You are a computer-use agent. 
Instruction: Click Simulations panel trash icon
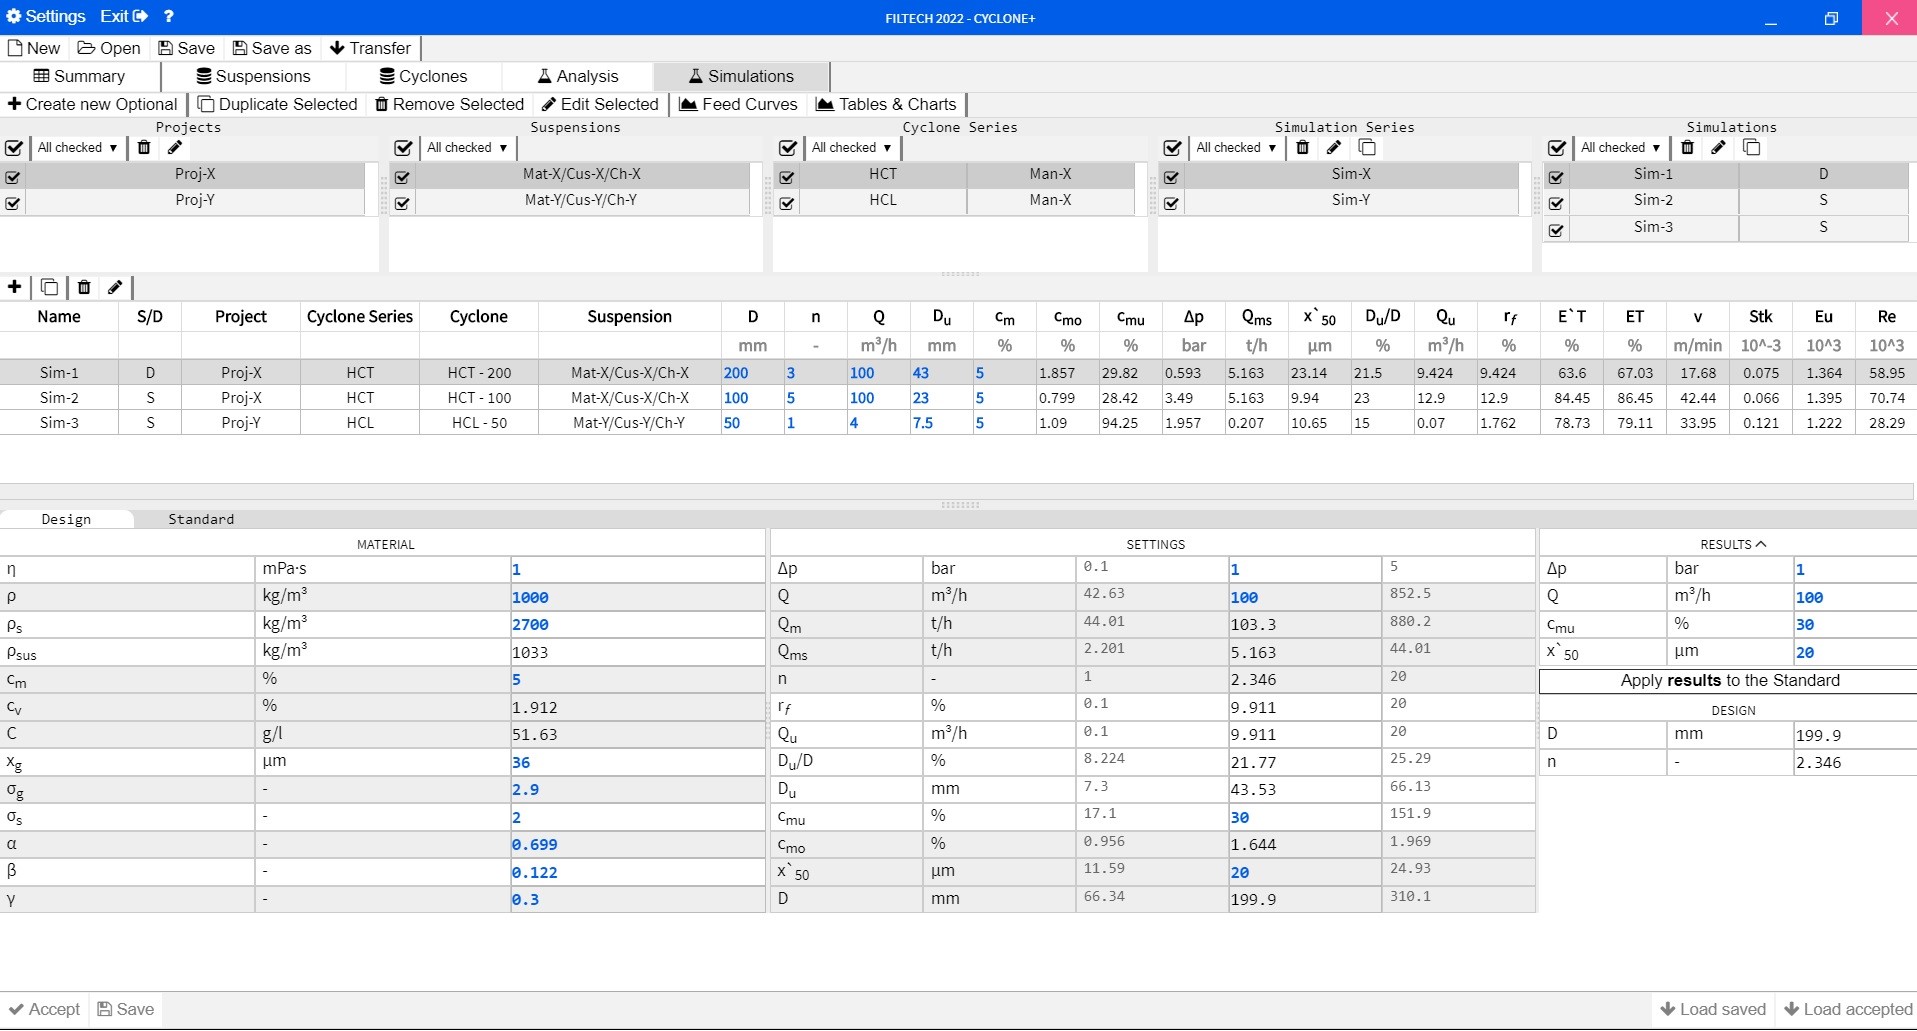point(1688,148)
